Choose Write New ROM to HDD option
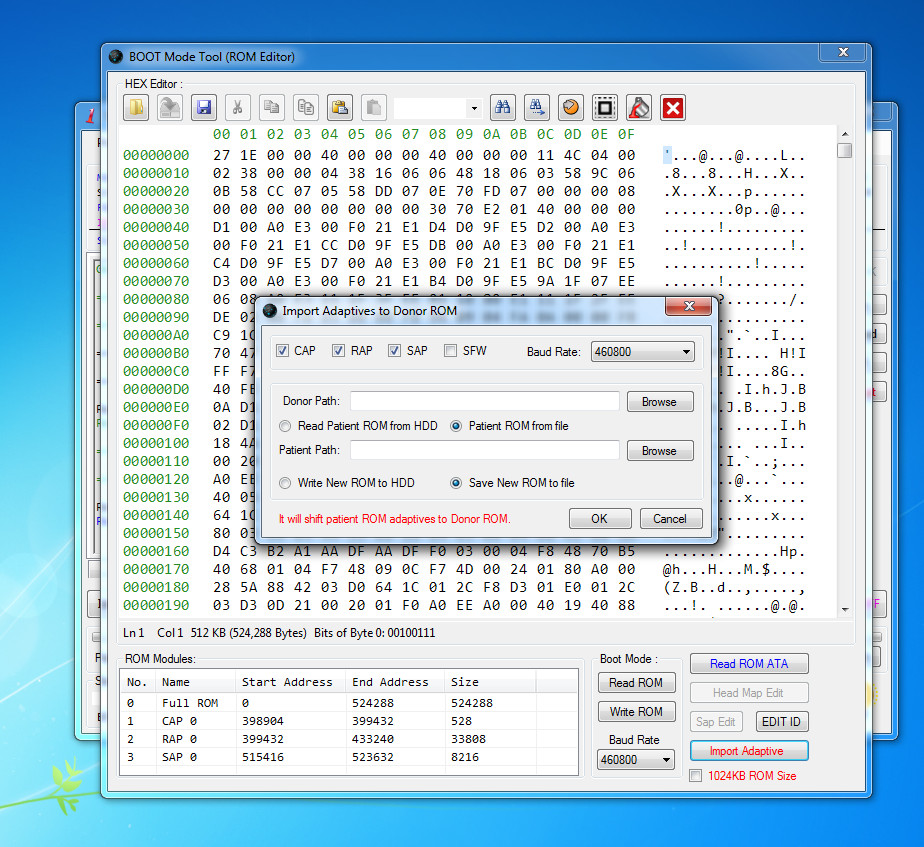This screenshot has height=847, width=924. tap(285, 483)
